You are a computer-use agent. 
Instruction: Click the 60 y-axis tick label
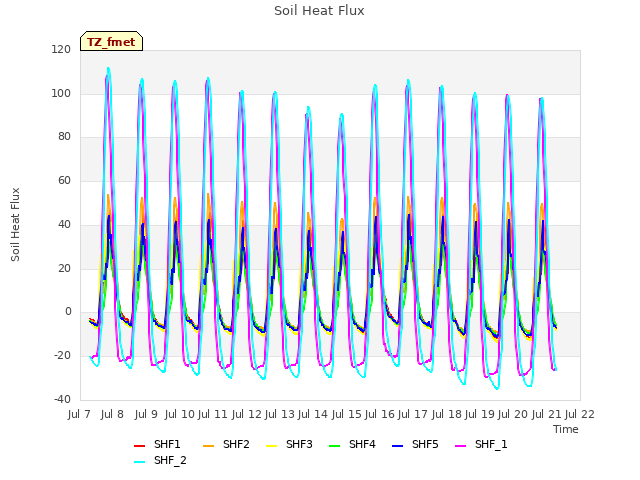click(64, 180)
